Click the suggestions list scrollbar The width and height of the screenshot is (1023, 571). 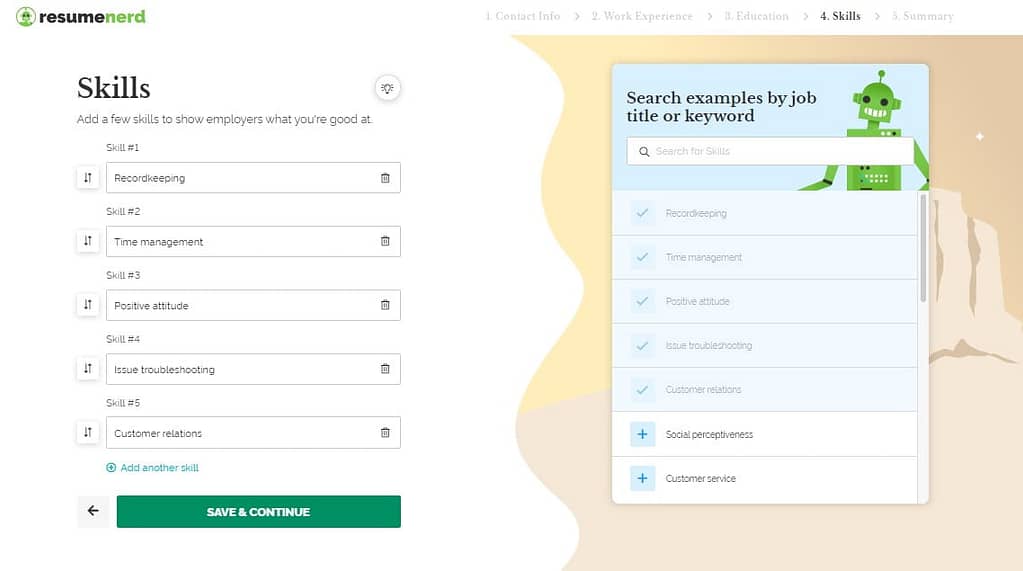click(923, 248)
